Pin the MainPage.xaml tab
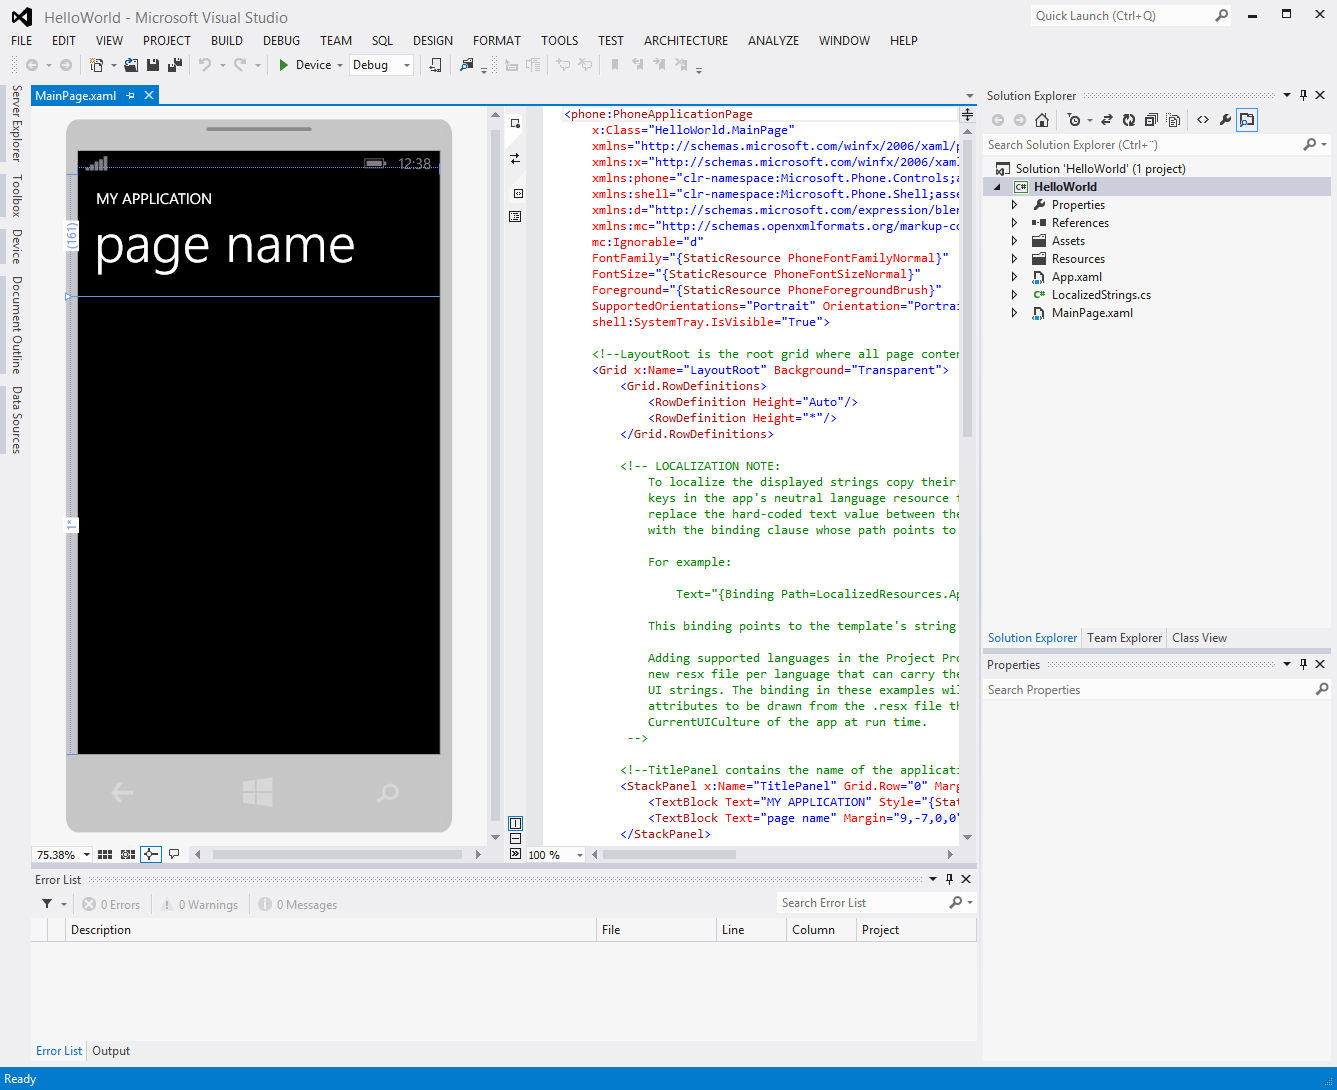 [130, 96]
